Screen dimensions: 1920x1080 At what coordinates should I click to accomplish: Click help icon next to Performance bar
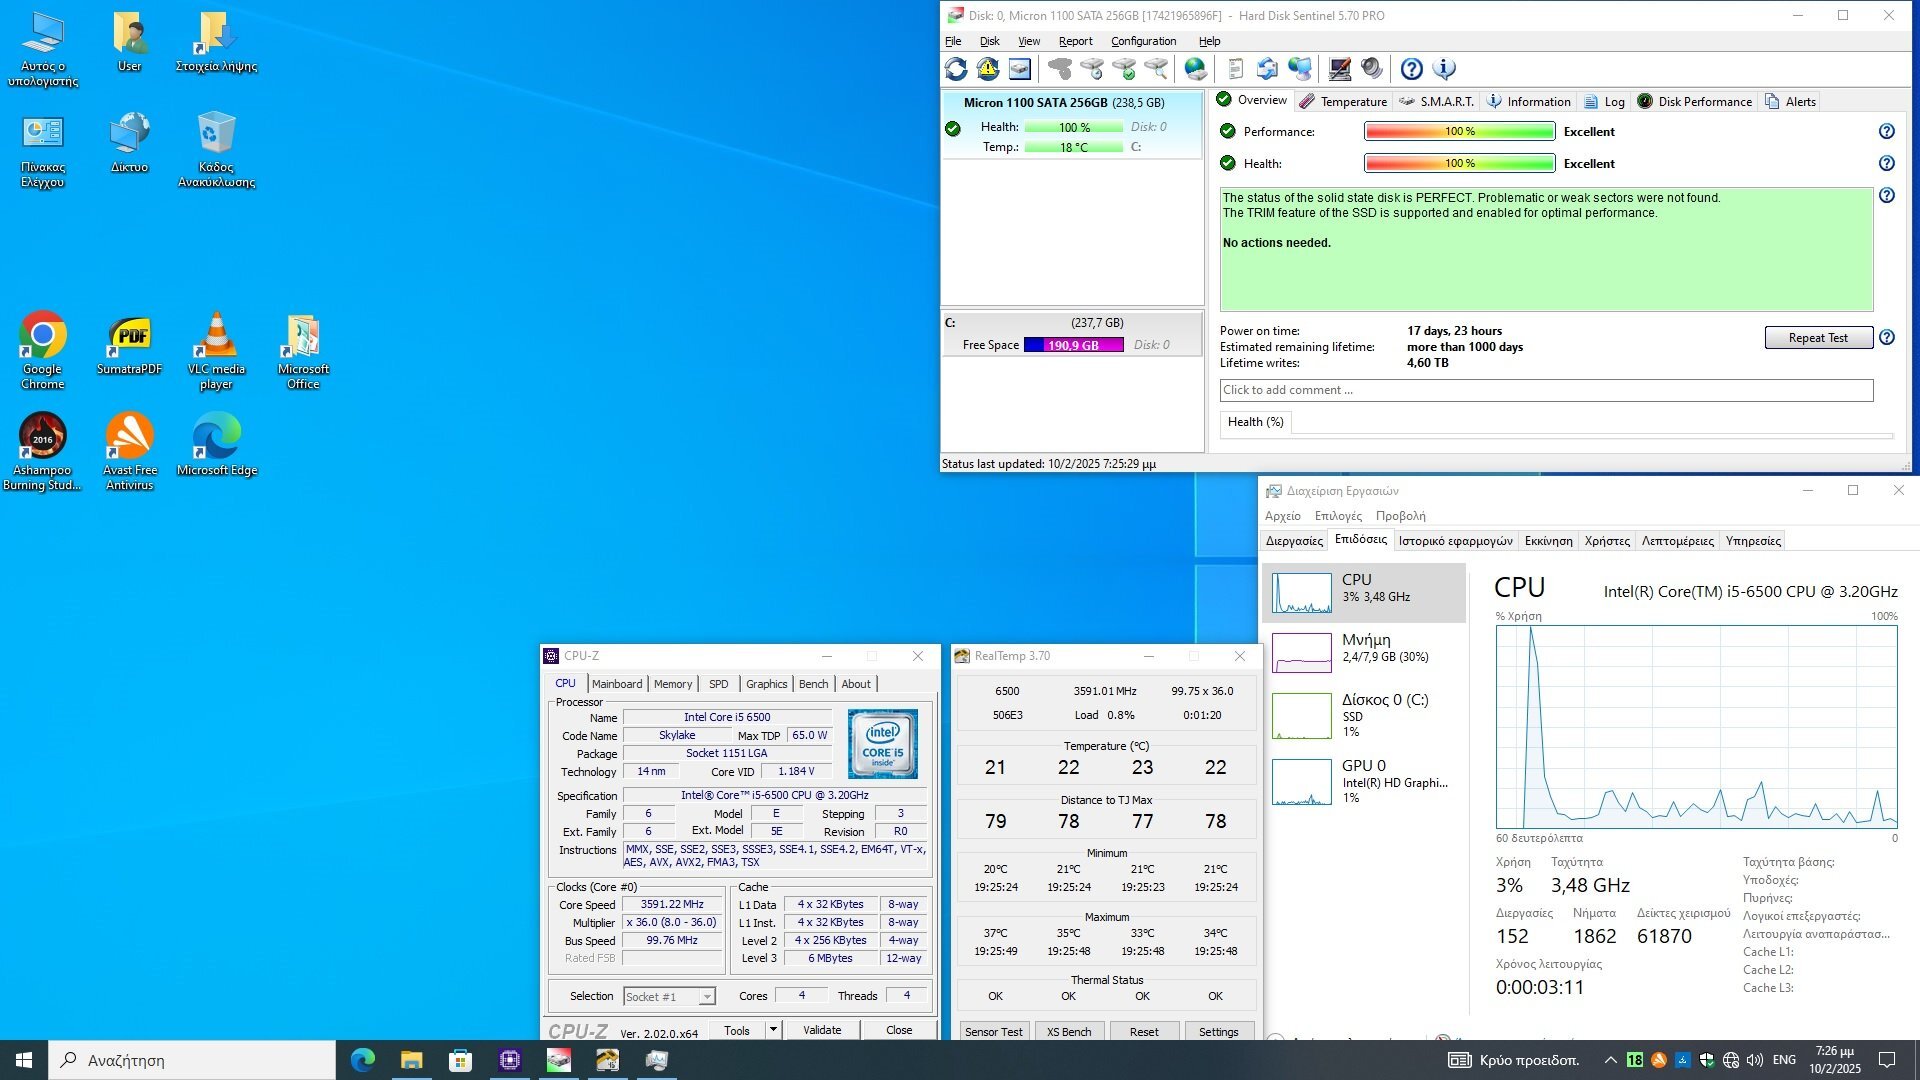(x=1886, y=132)
